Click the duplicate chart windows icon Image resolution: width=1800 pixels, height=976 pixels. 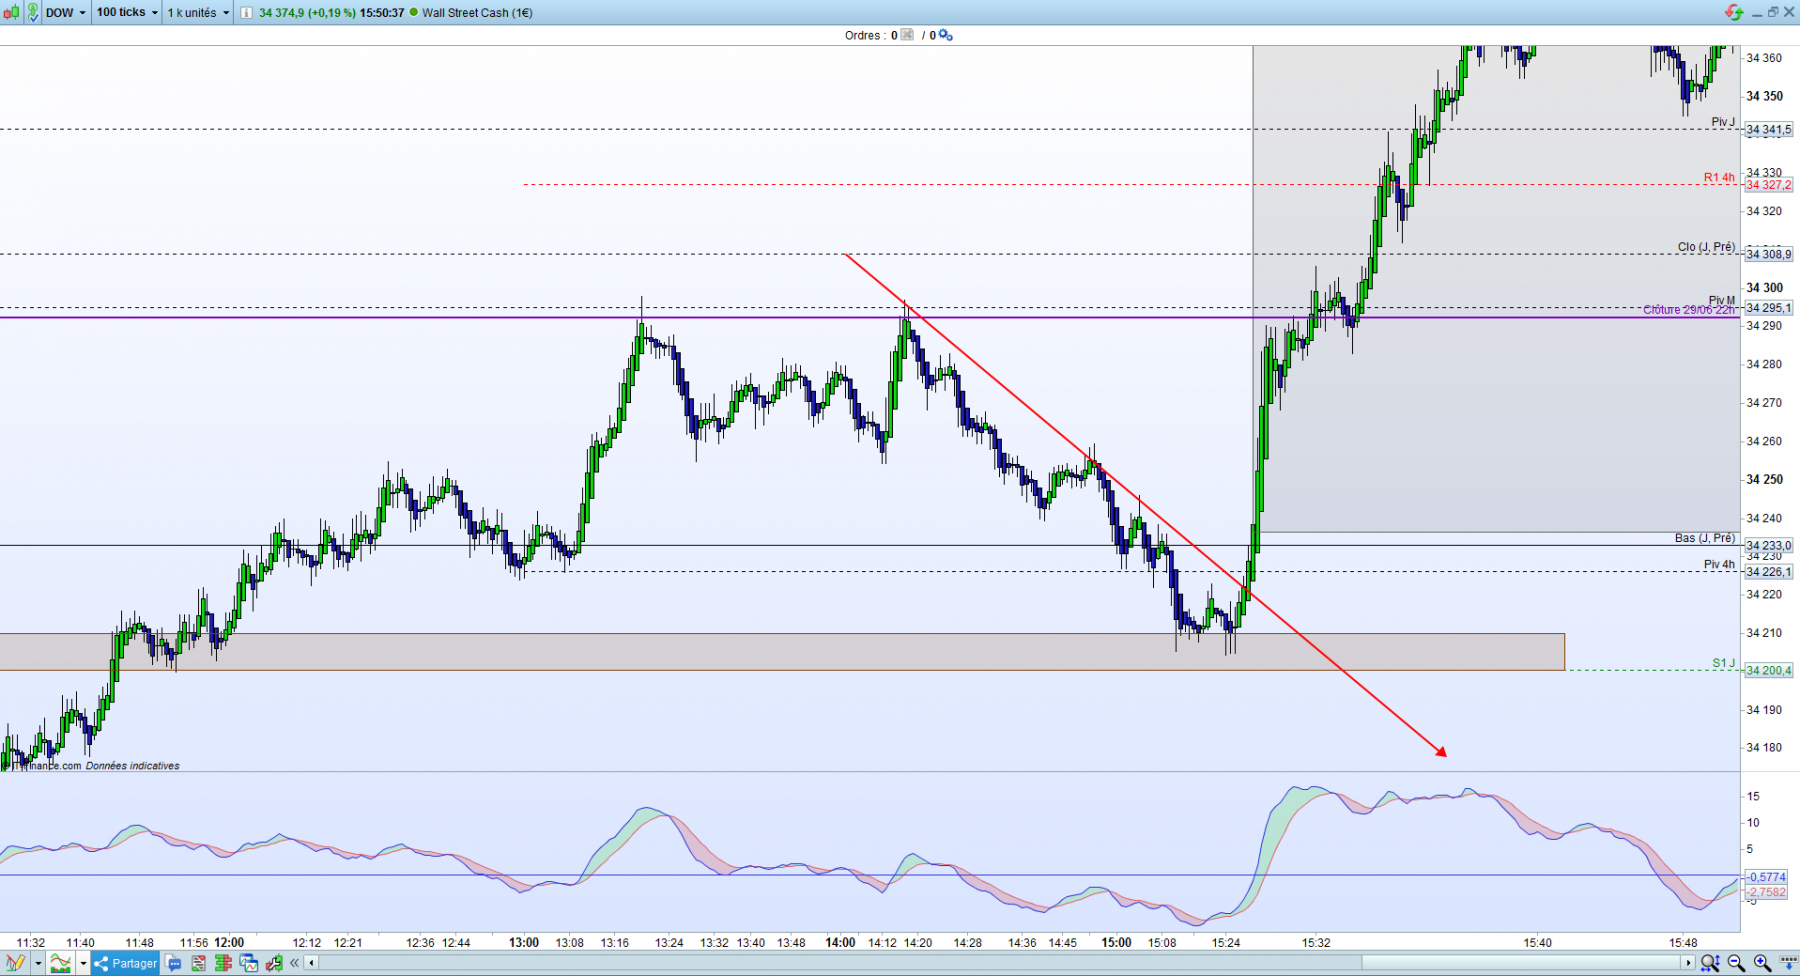pos(248,963)
